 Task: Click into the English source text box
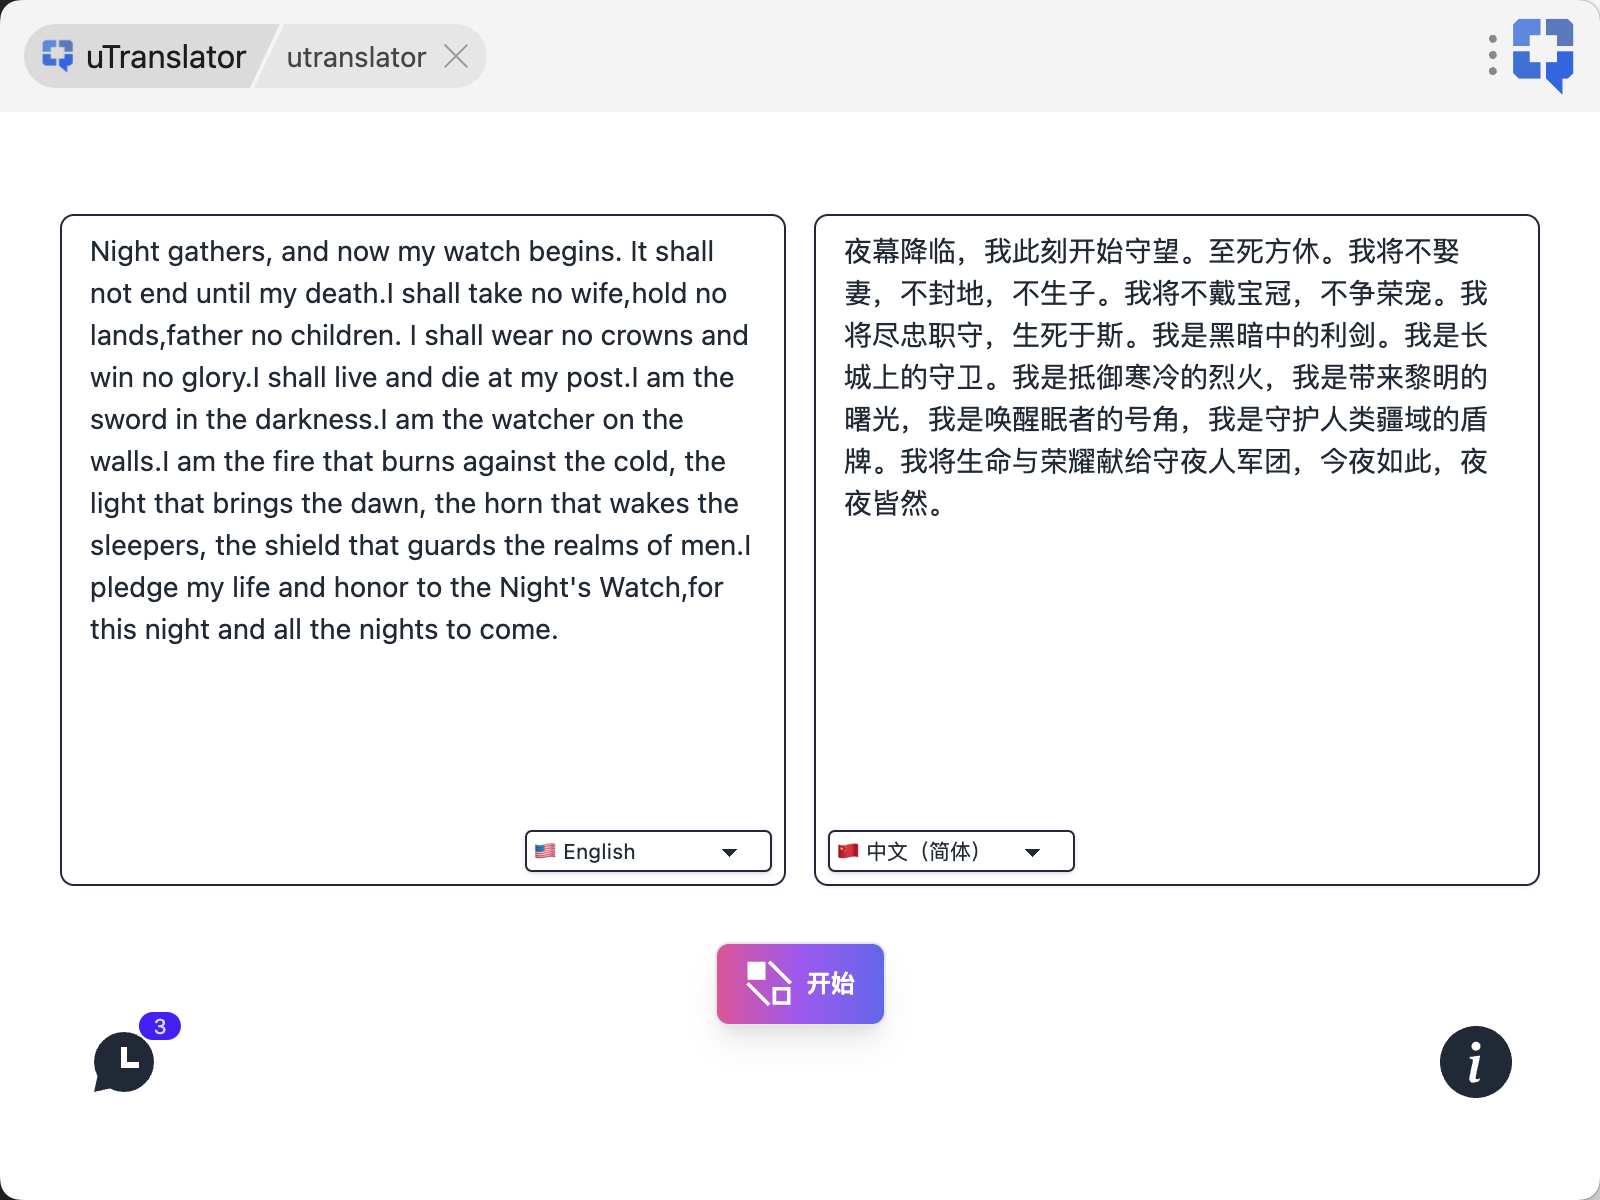pos(423,550)
